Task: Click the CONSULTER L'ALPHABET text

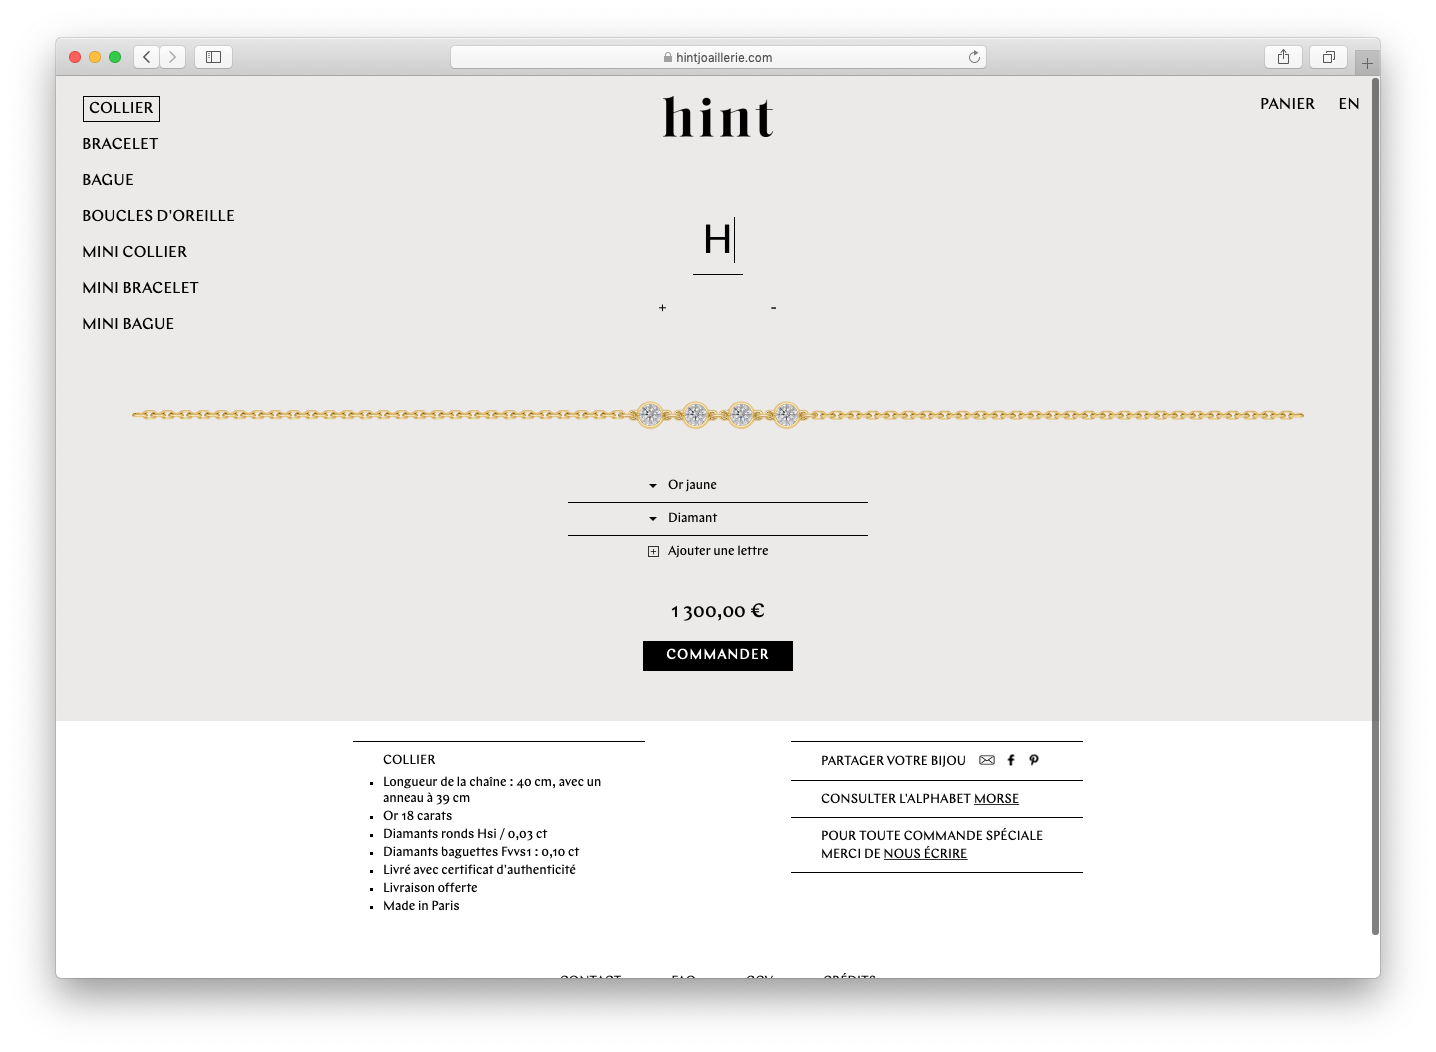Action: (896, 799)
